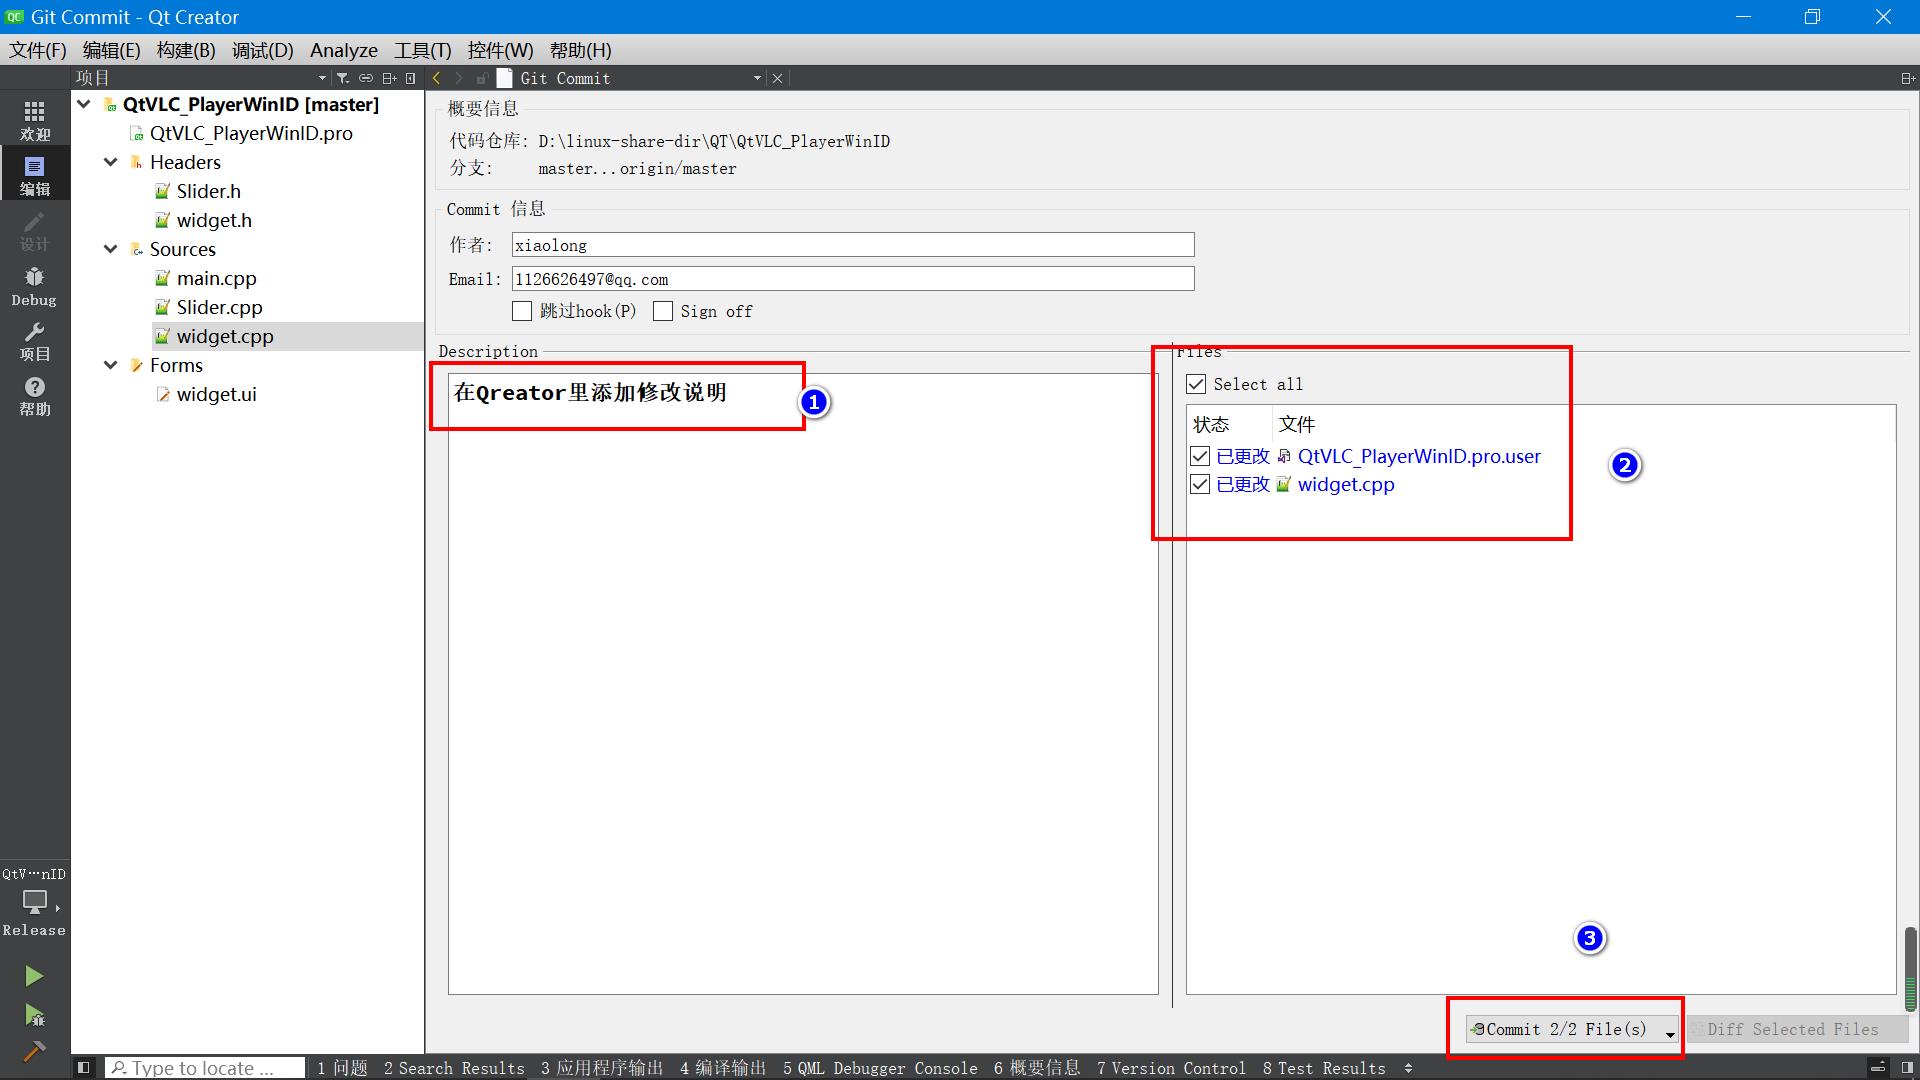Open the 控件(W) menu
Screen dimensions: 1920x1080
500,50
